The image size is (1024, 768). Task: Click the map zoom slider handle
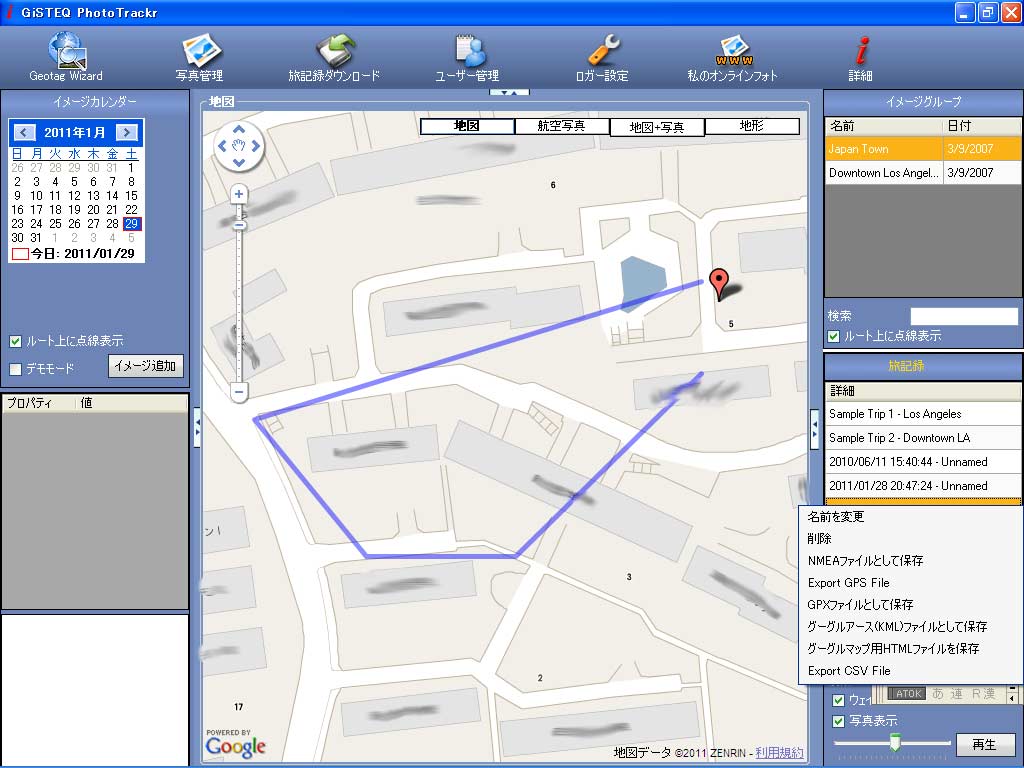239,225
